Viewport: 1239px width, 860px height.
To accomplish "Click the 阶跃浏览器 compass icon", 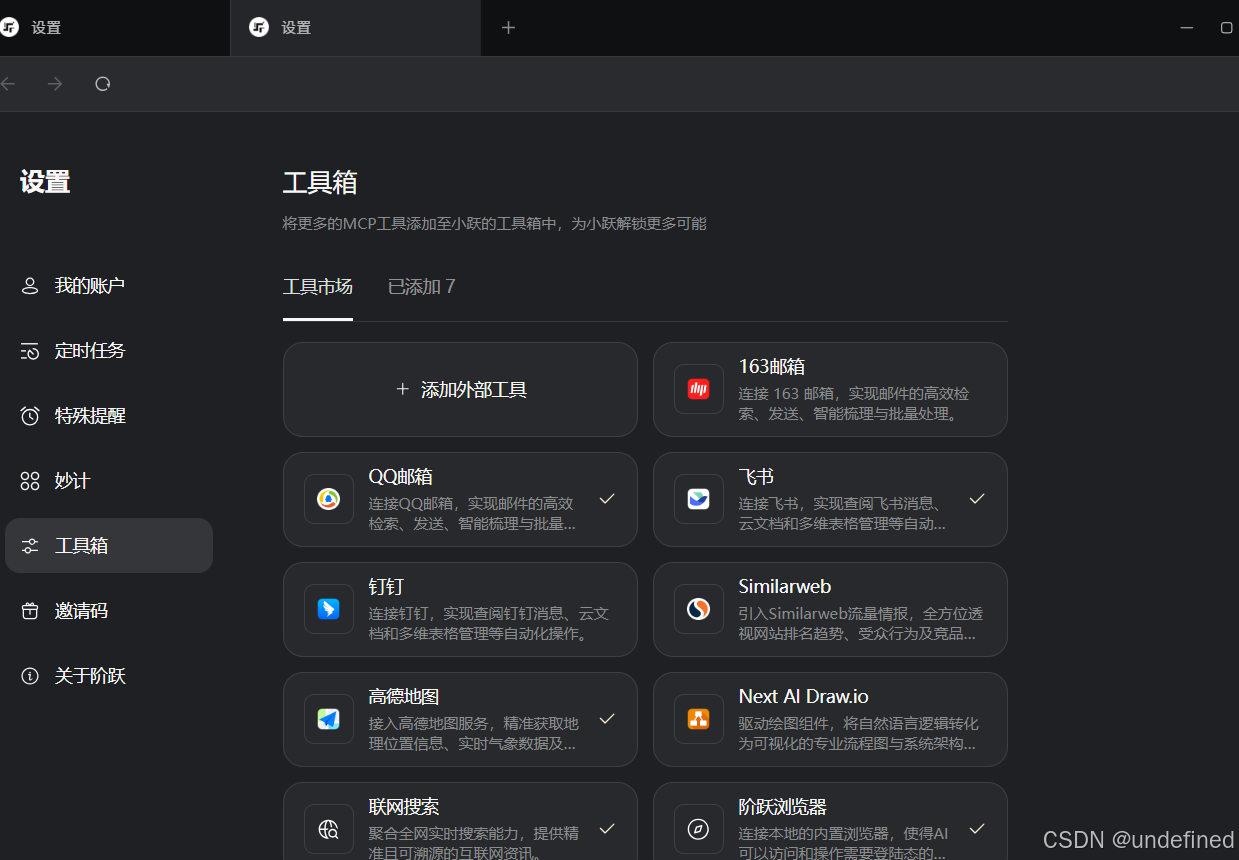I will point(698,829).
